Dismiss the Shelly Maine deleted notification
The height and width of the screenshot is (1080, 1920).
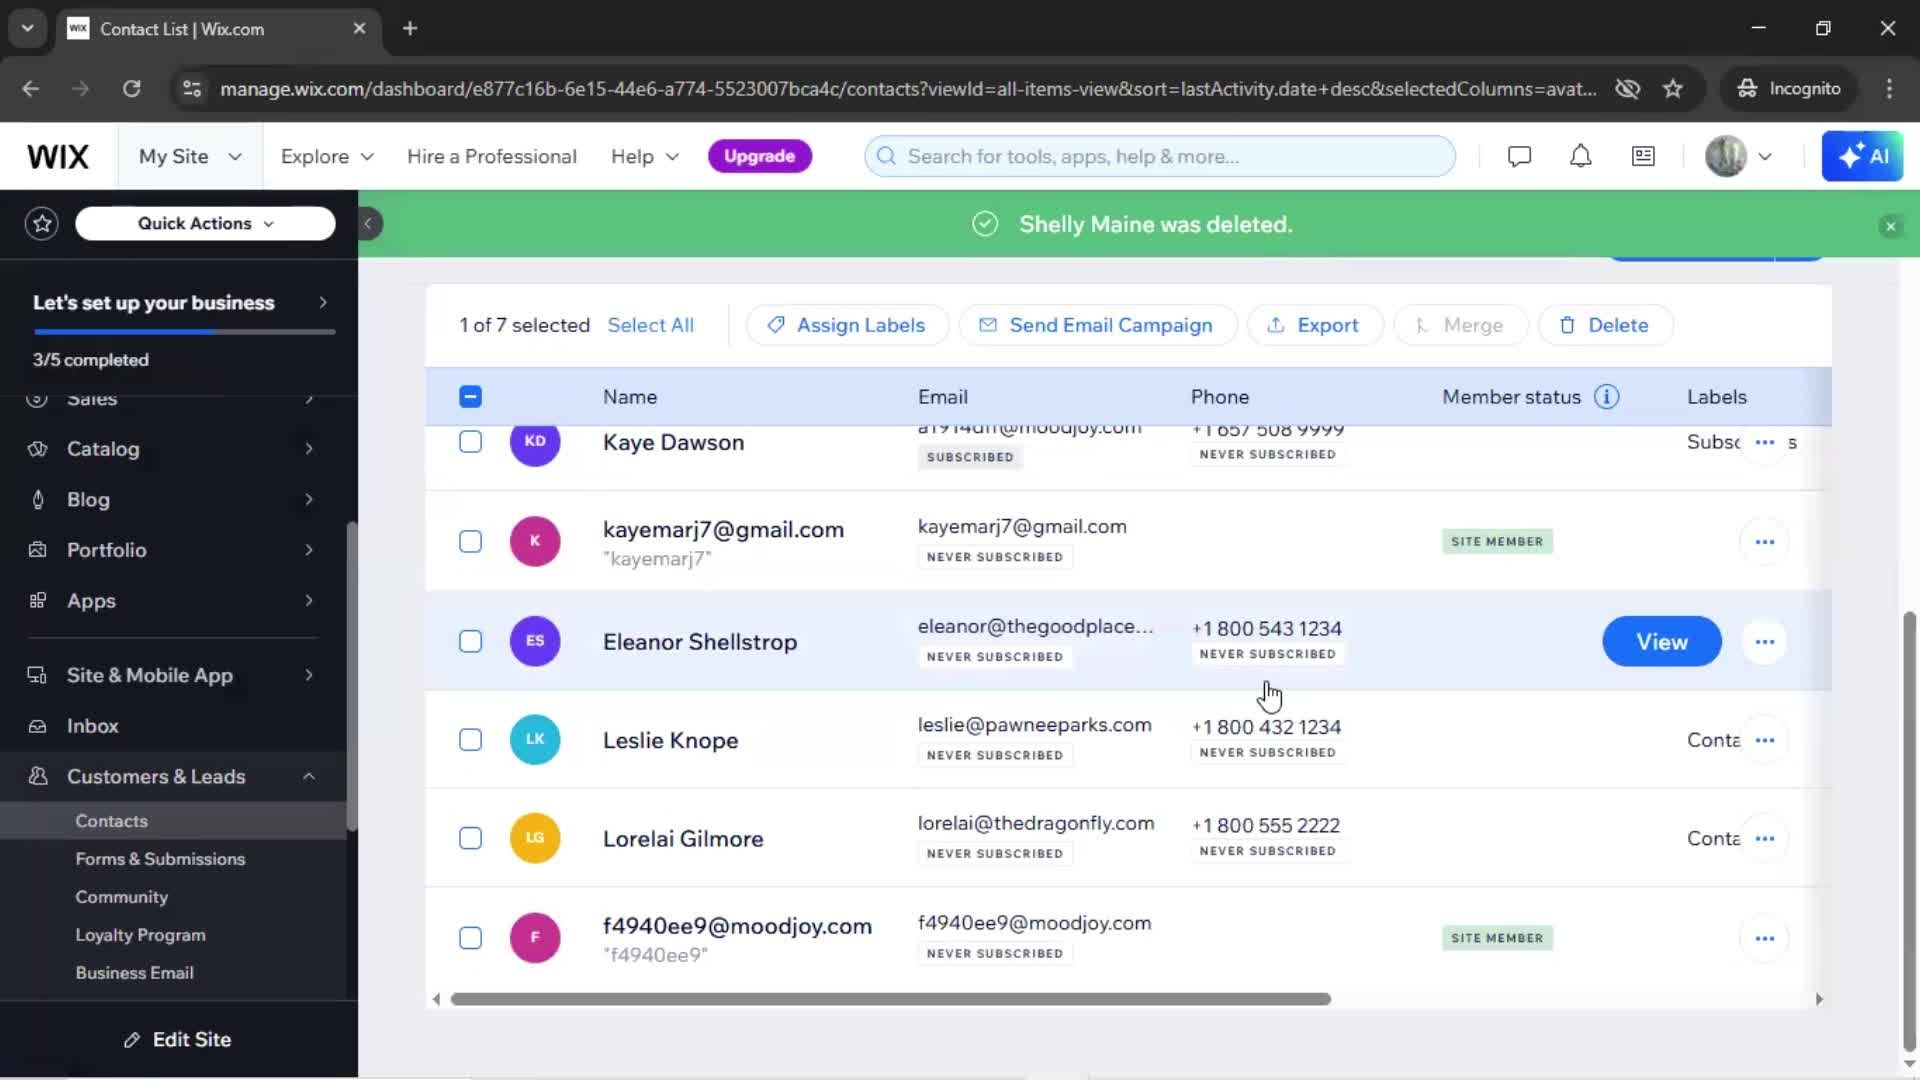tap(1890, 226)
